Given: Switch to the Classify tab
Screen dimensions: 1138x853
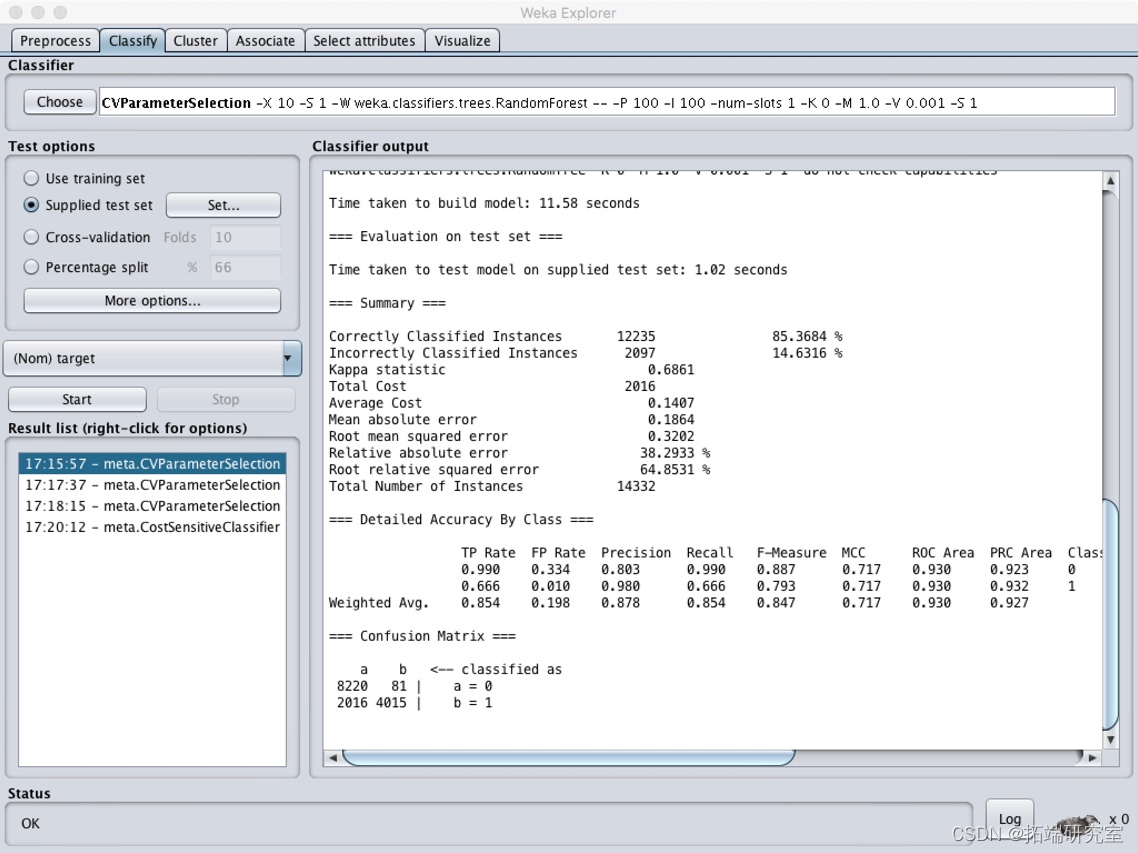Looking at the screenshot, I should [x=133, y=41].
